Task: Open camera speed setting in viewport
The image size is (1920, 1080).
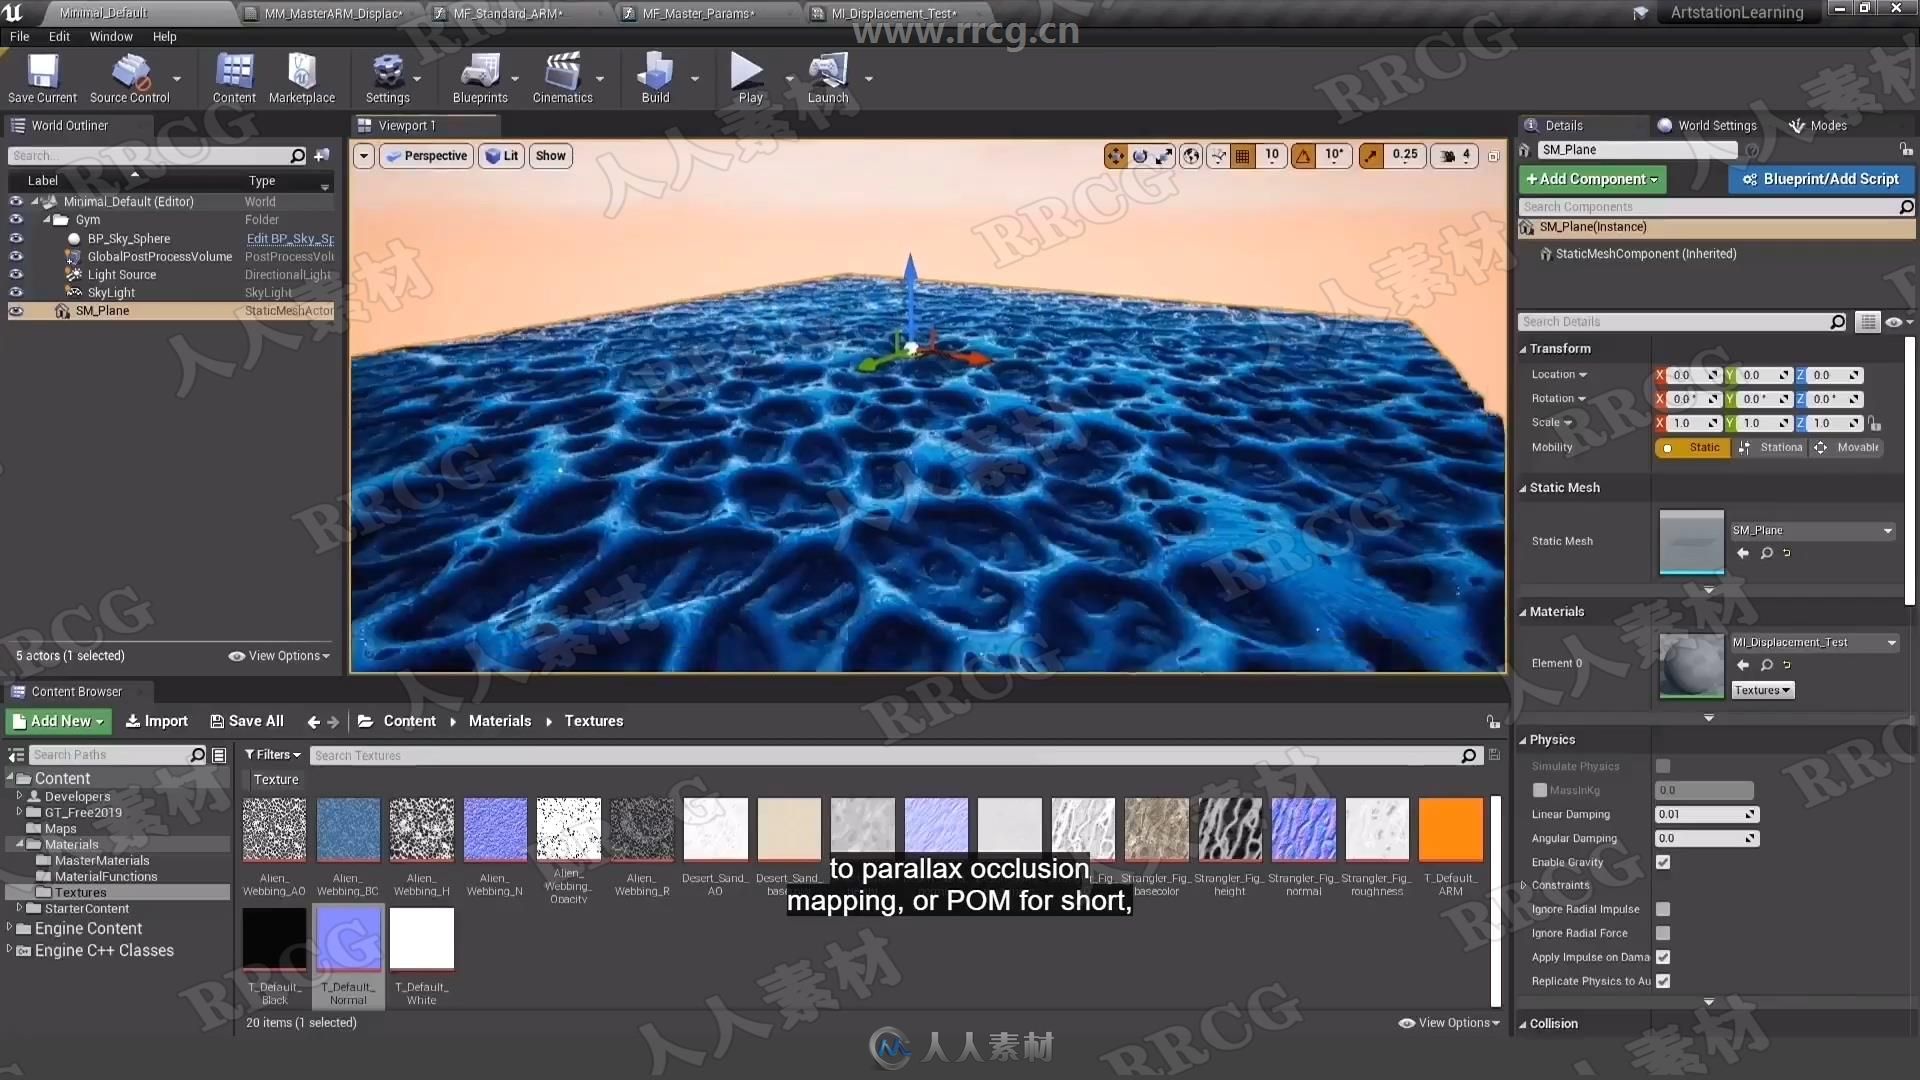Action: point(1455,156)
